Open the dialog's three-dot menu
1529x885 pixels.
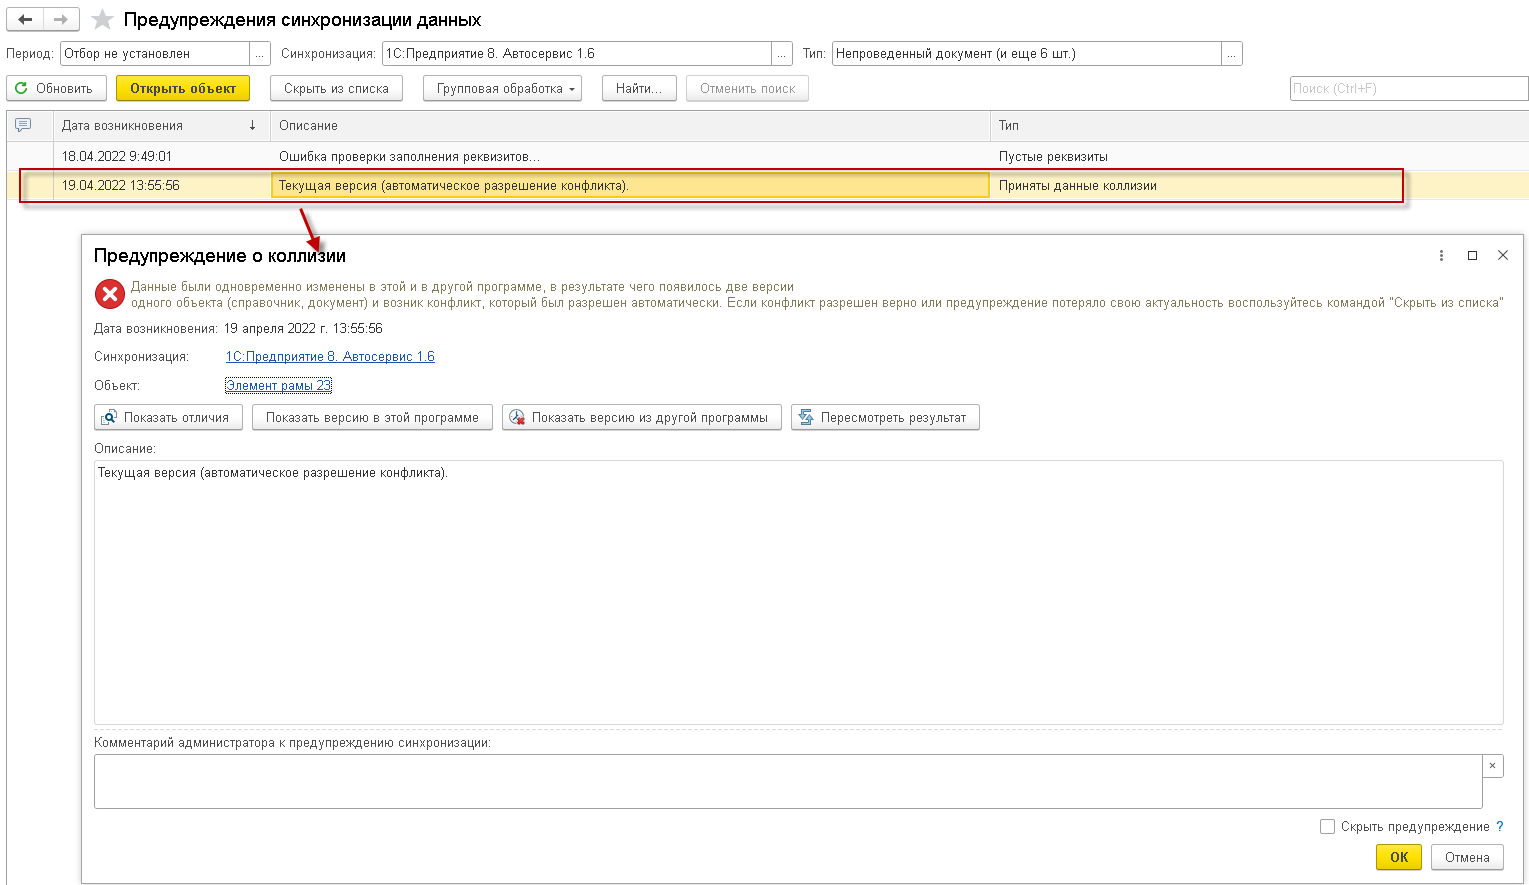[1441, 256]
